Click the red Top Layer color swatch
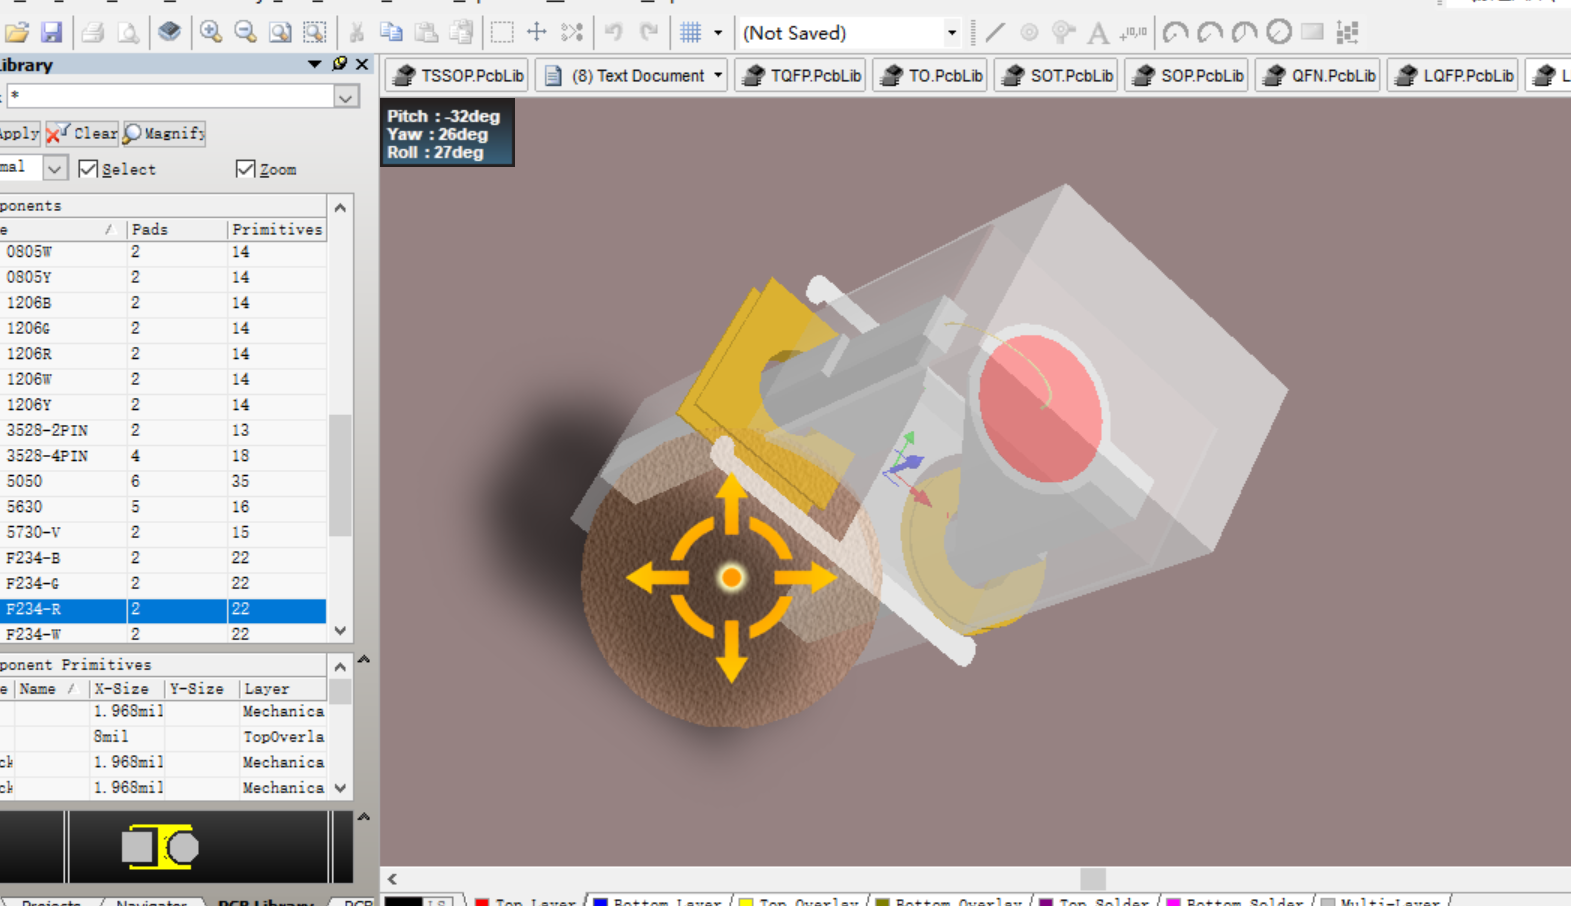The image size is (1571, 906). [482, 902]
